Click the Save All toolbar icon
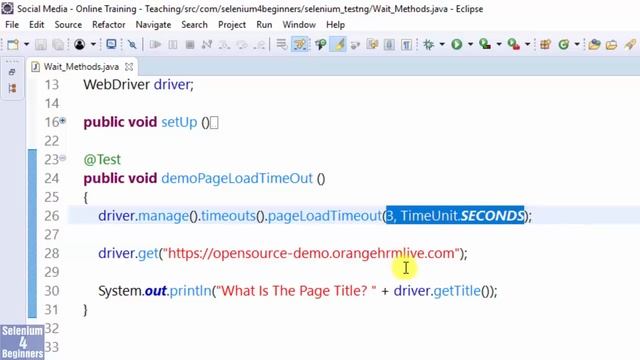This screenshot has height=360, width=640. (x=58, y=44)
